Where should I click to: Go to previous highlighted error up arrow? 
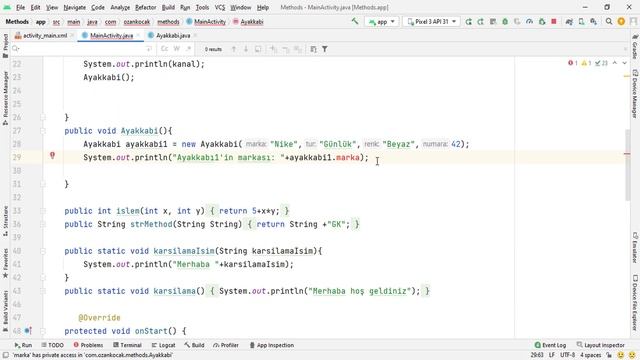(615, 63)
